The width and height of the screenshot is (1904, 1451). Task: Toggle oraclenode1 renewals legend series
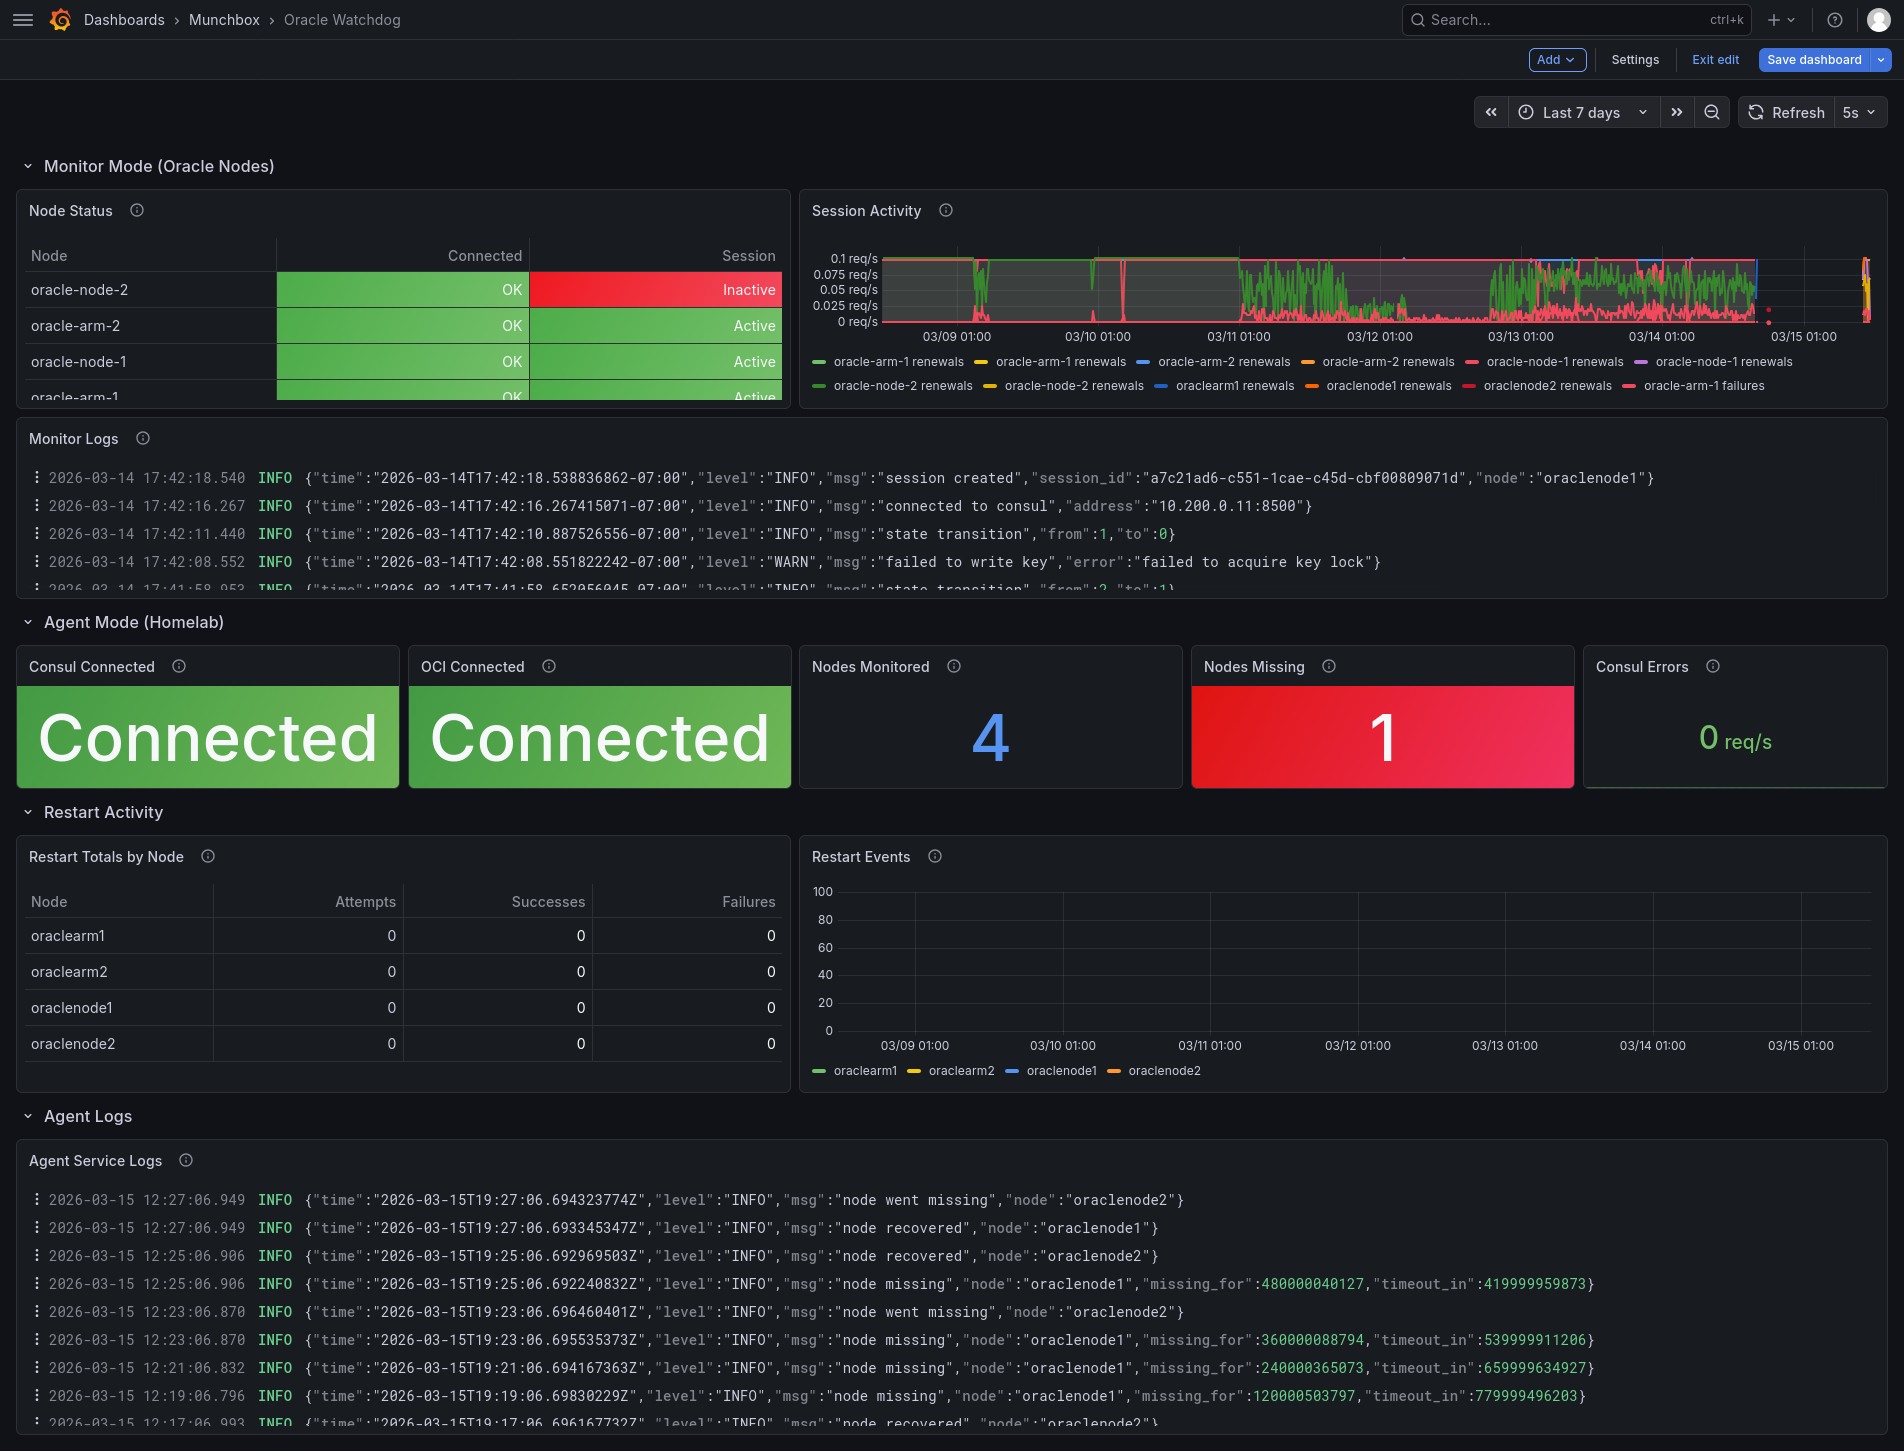(x=1388, y=386)
